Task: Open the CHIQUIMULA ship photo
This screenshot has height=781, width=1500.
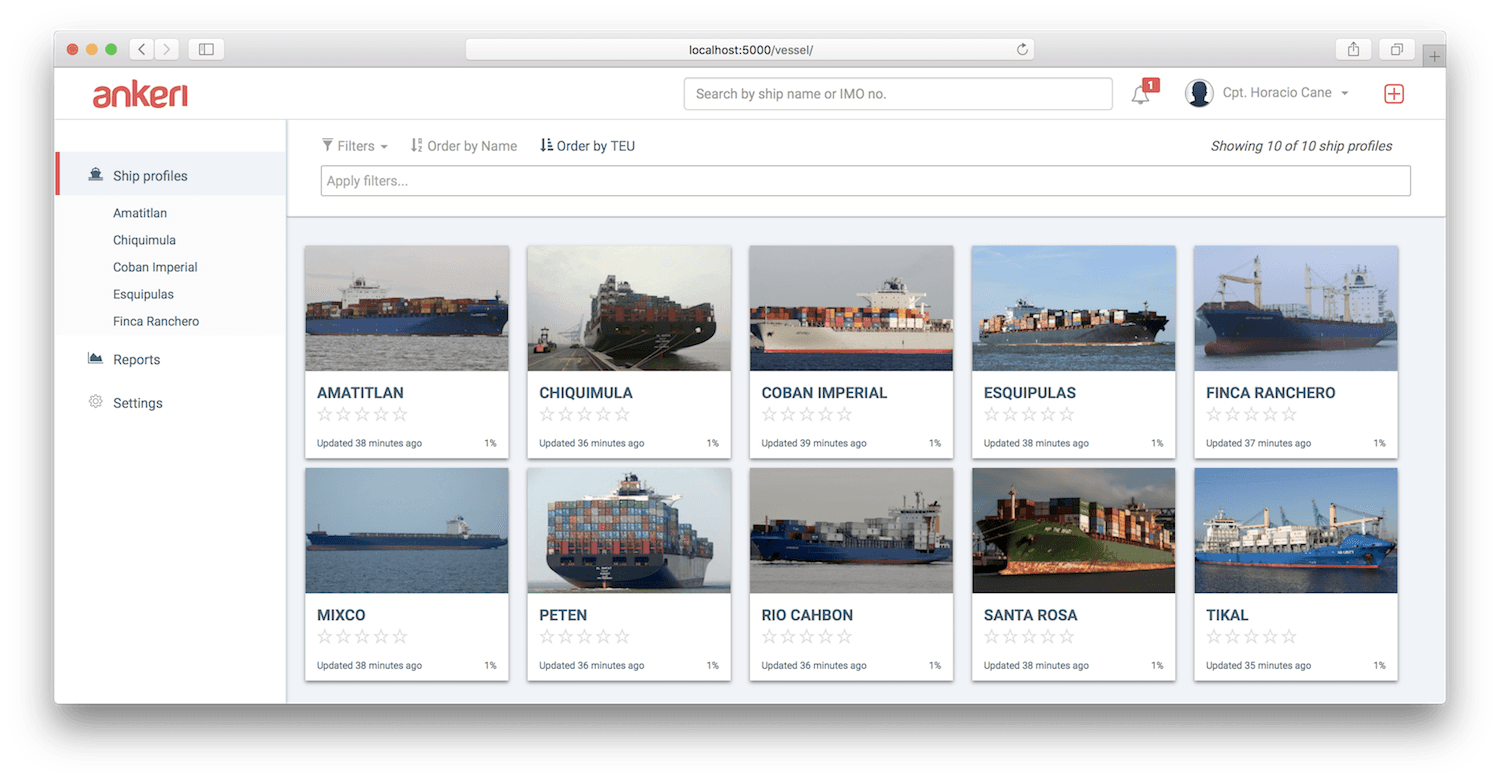Action: click(x=629, y=308)
